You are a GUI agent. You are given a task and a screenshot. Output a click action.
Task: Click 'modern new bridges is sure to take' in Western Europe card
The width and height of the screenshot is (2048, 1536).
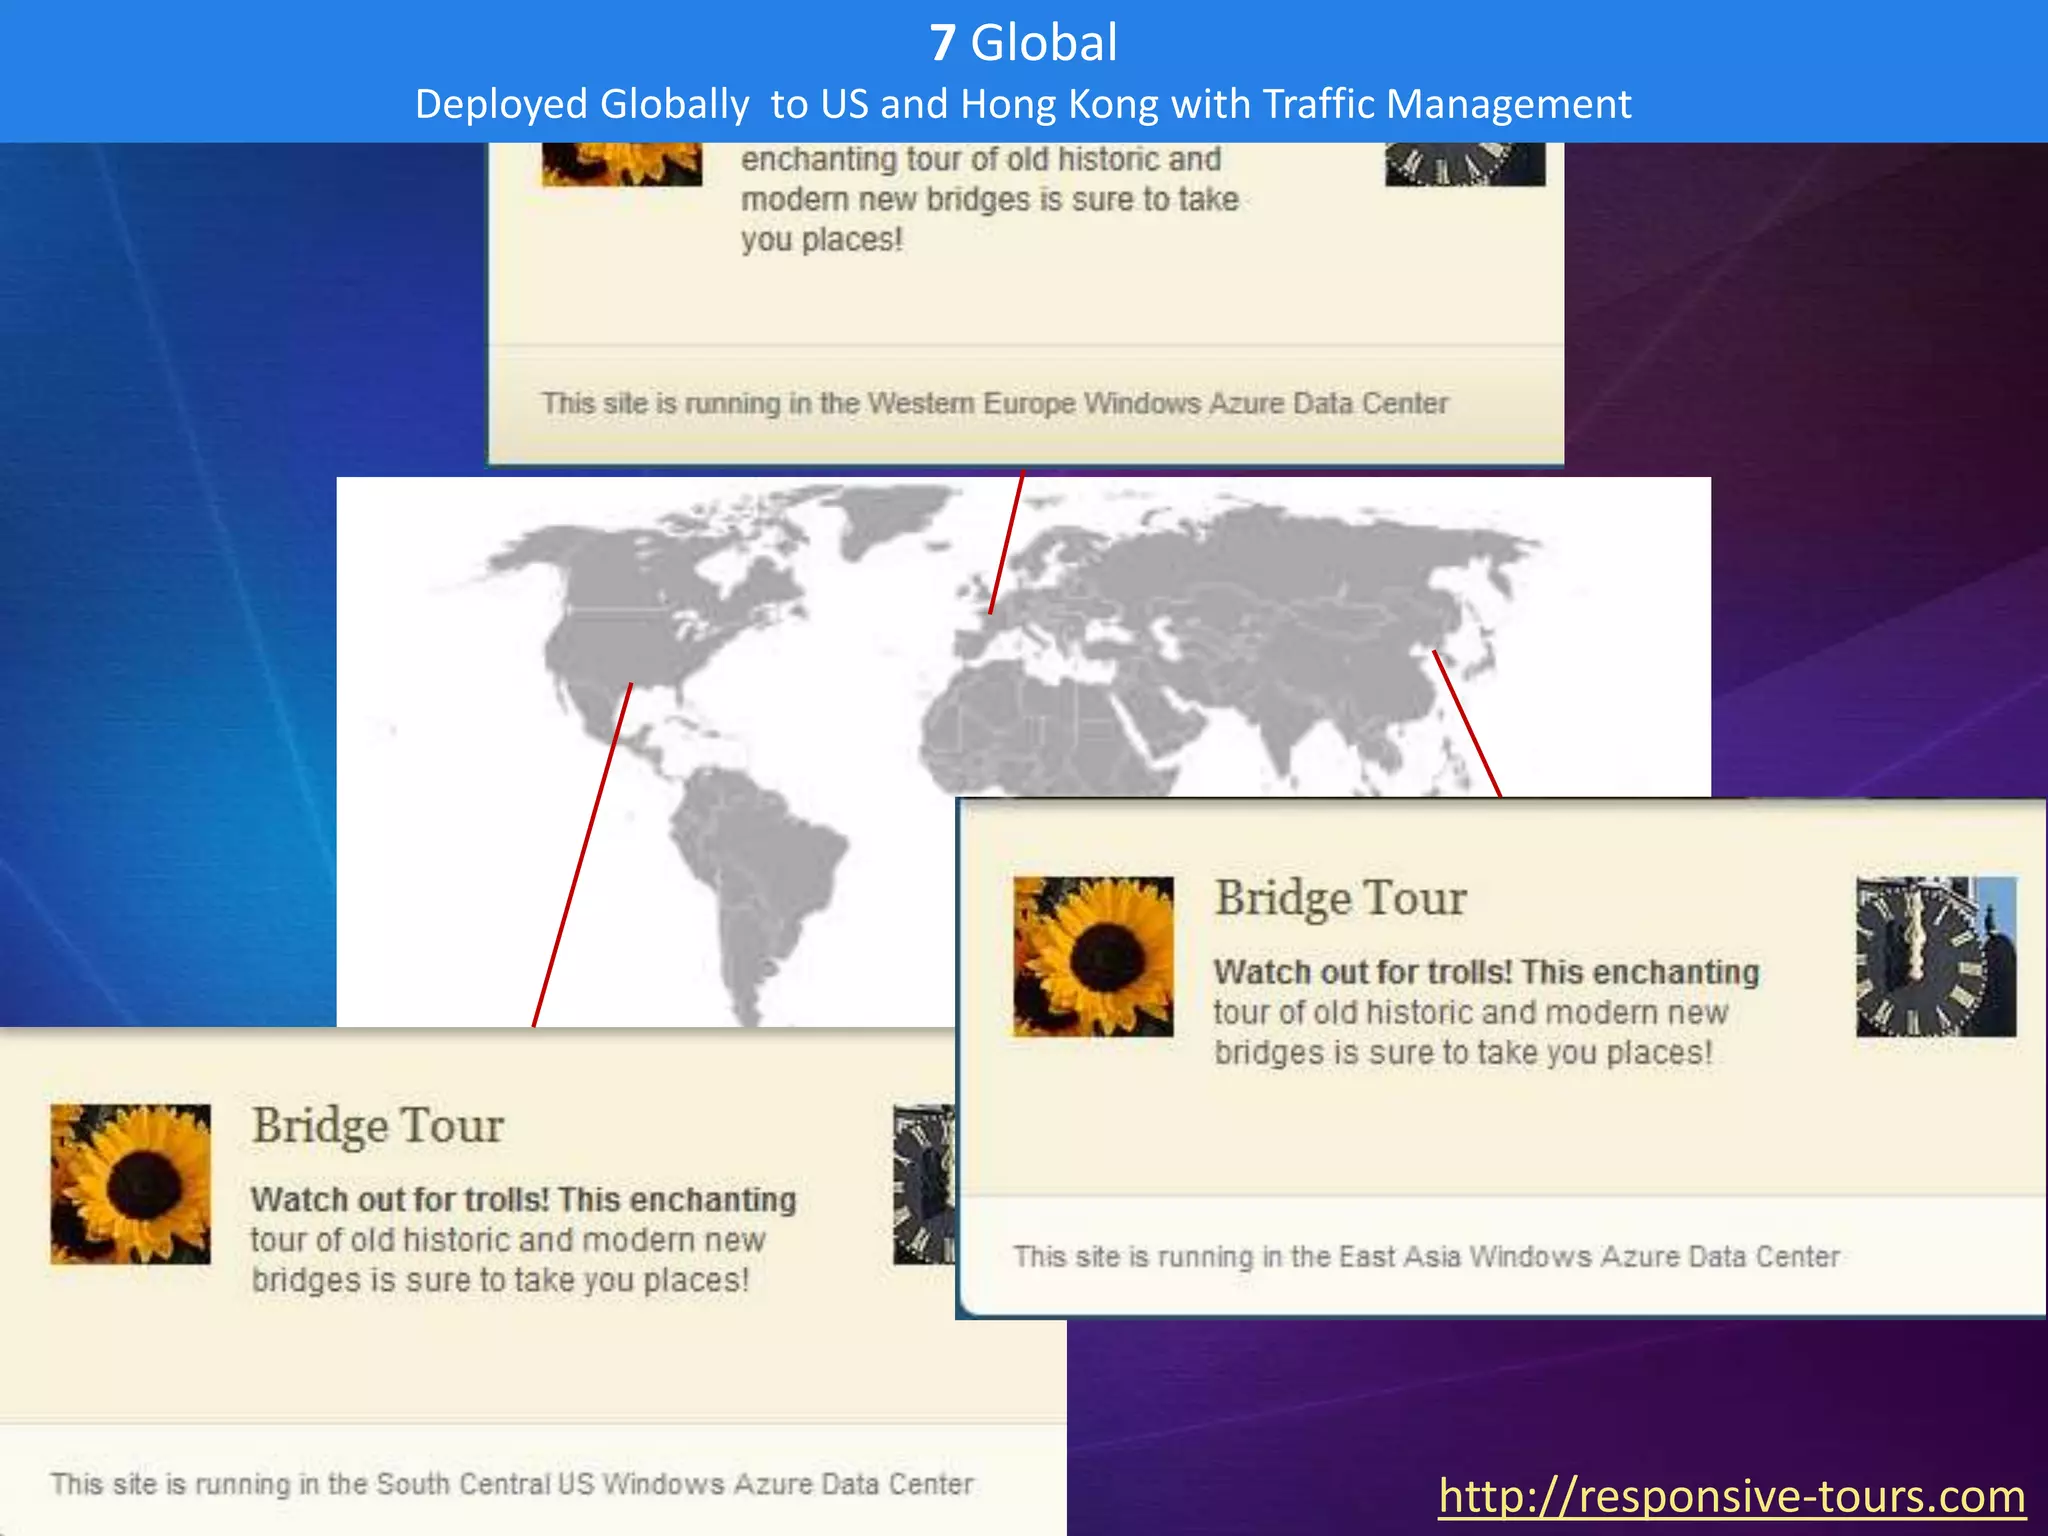point(990,199)
